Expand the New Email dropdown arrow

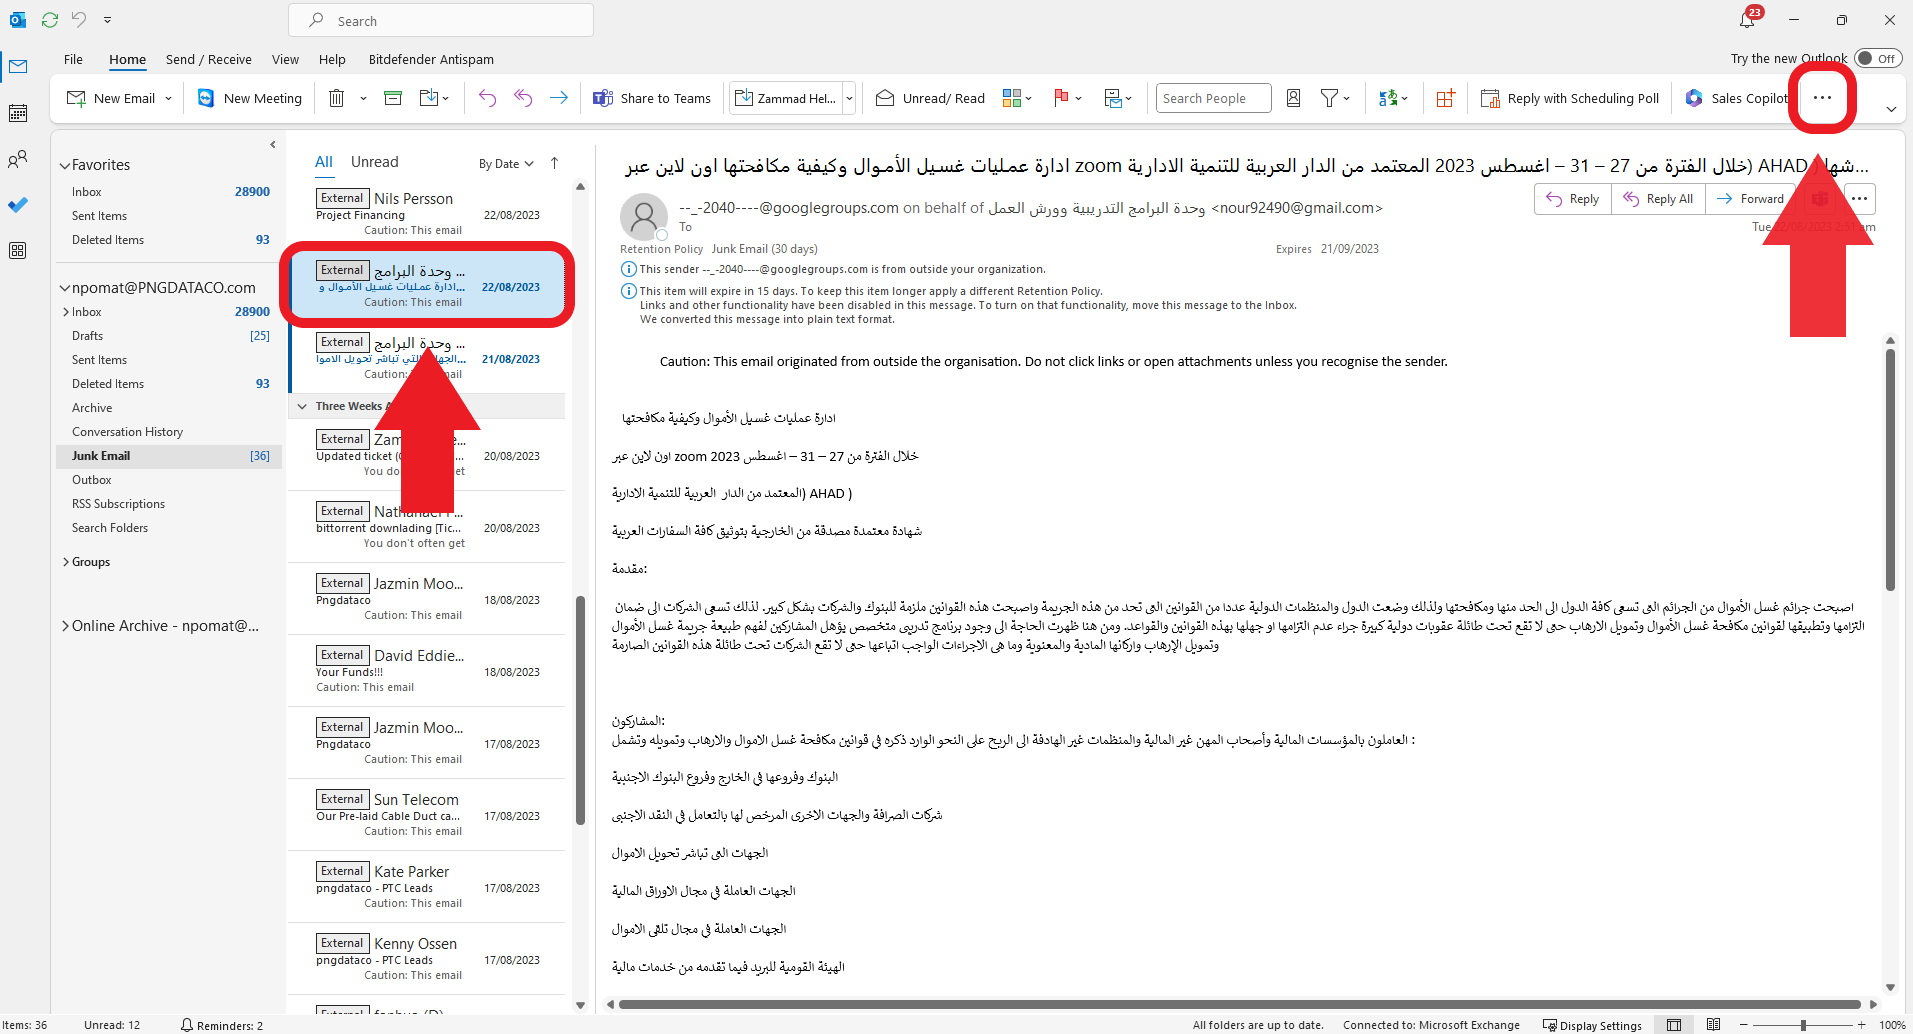(x=168, y=98)
